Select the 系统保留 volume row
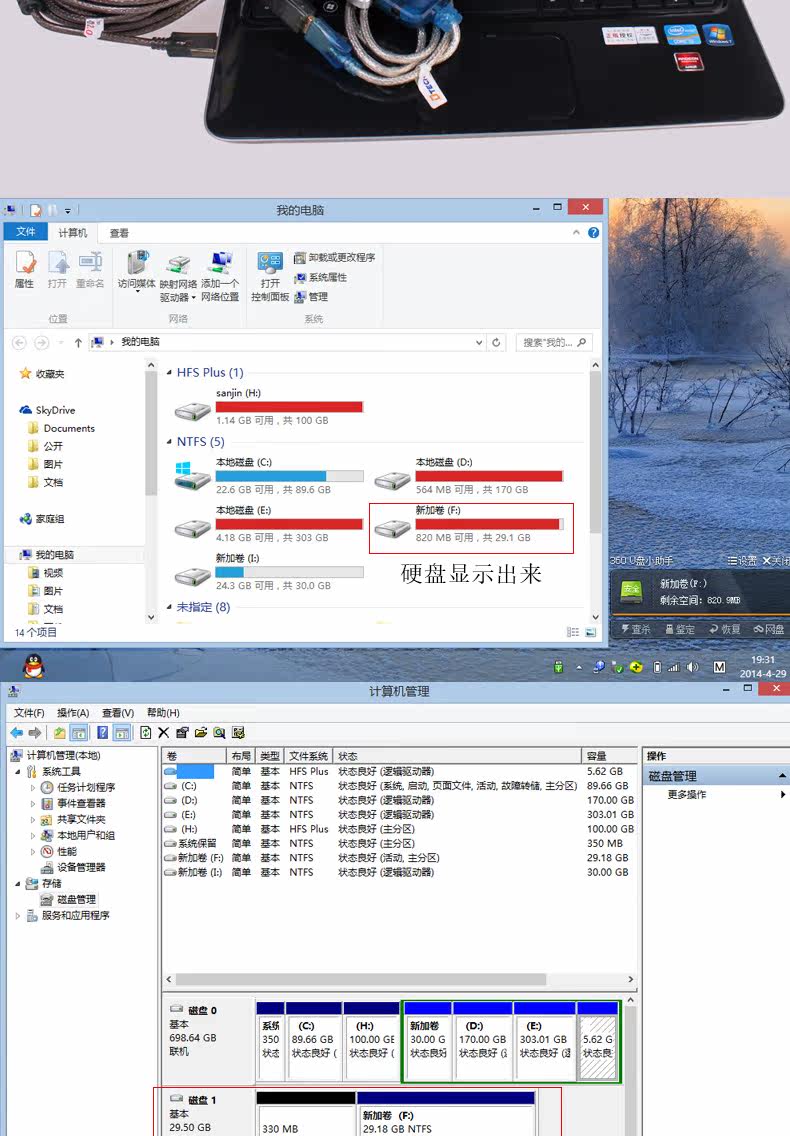Screen dimensions: 790x1136 [x=400, y=843]
